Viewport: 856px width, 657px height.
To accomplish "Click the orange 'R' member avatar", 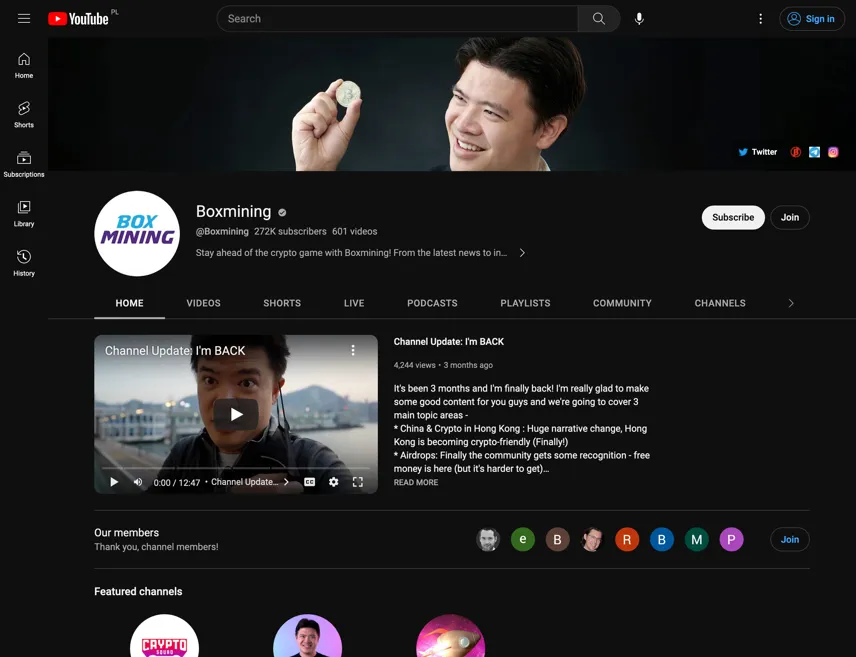I will click(627, 540).
